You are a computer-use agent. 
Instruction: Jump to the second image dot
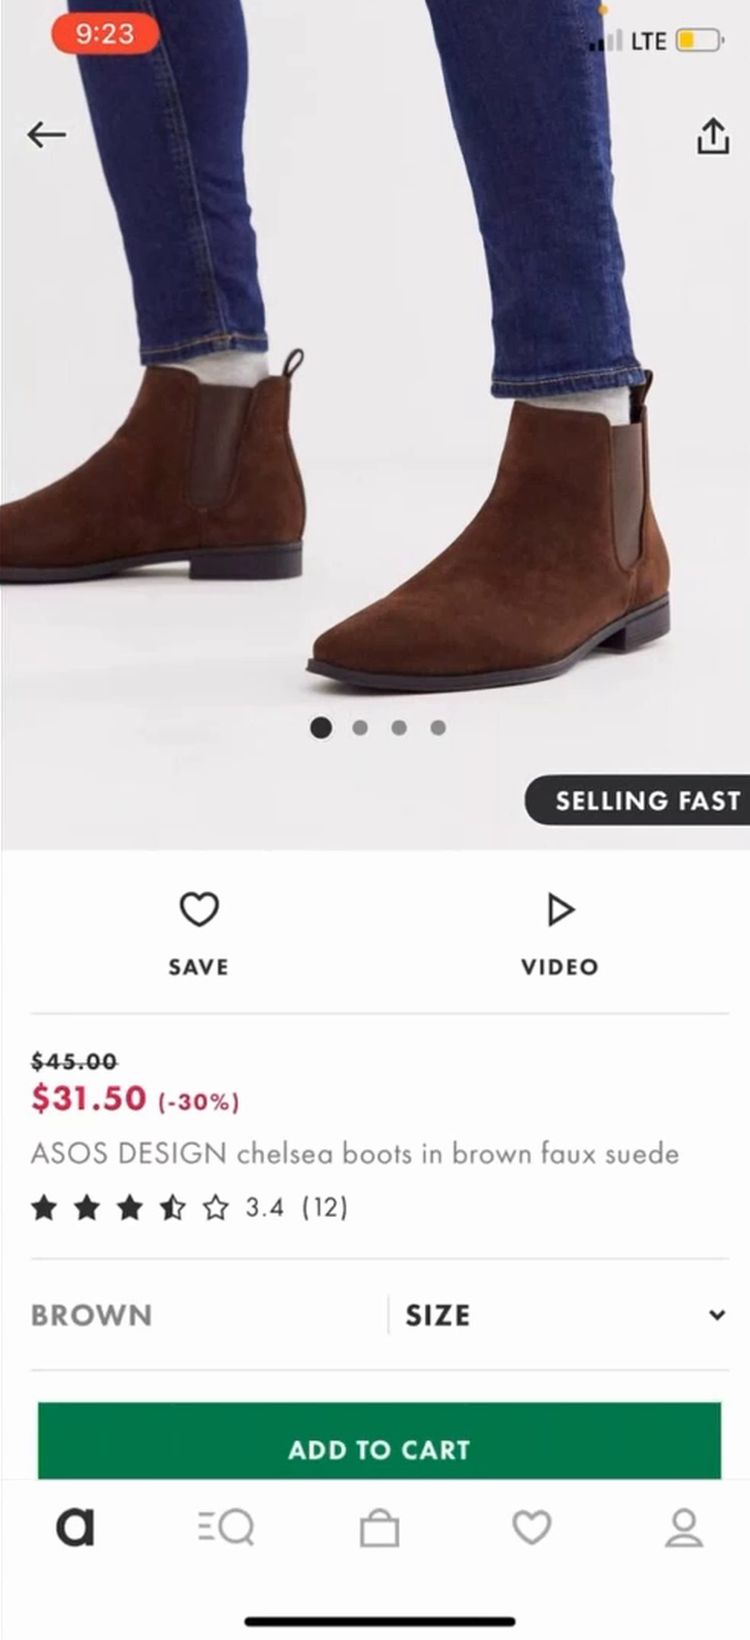[360, 728]
